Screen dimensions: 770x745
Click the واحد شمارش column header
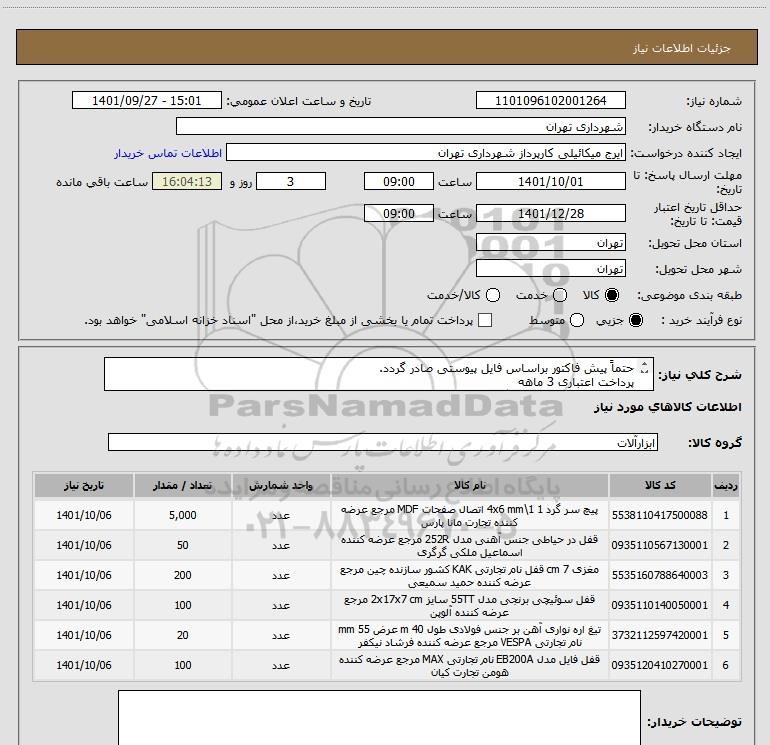point(281,485)
